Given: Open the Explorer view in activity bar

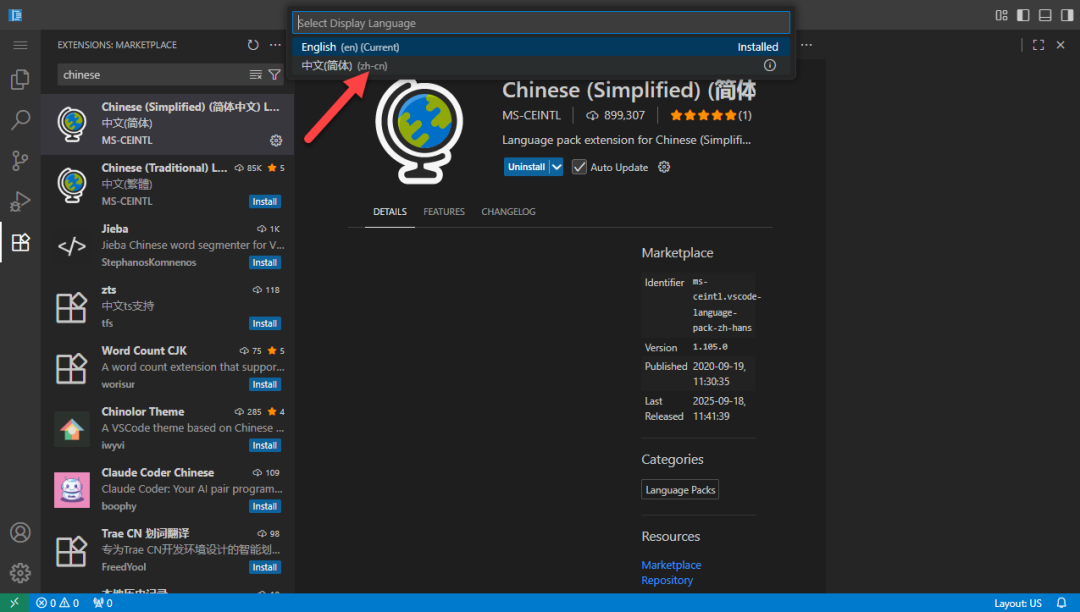Looking at the screenshot, I should coord(20,80).
